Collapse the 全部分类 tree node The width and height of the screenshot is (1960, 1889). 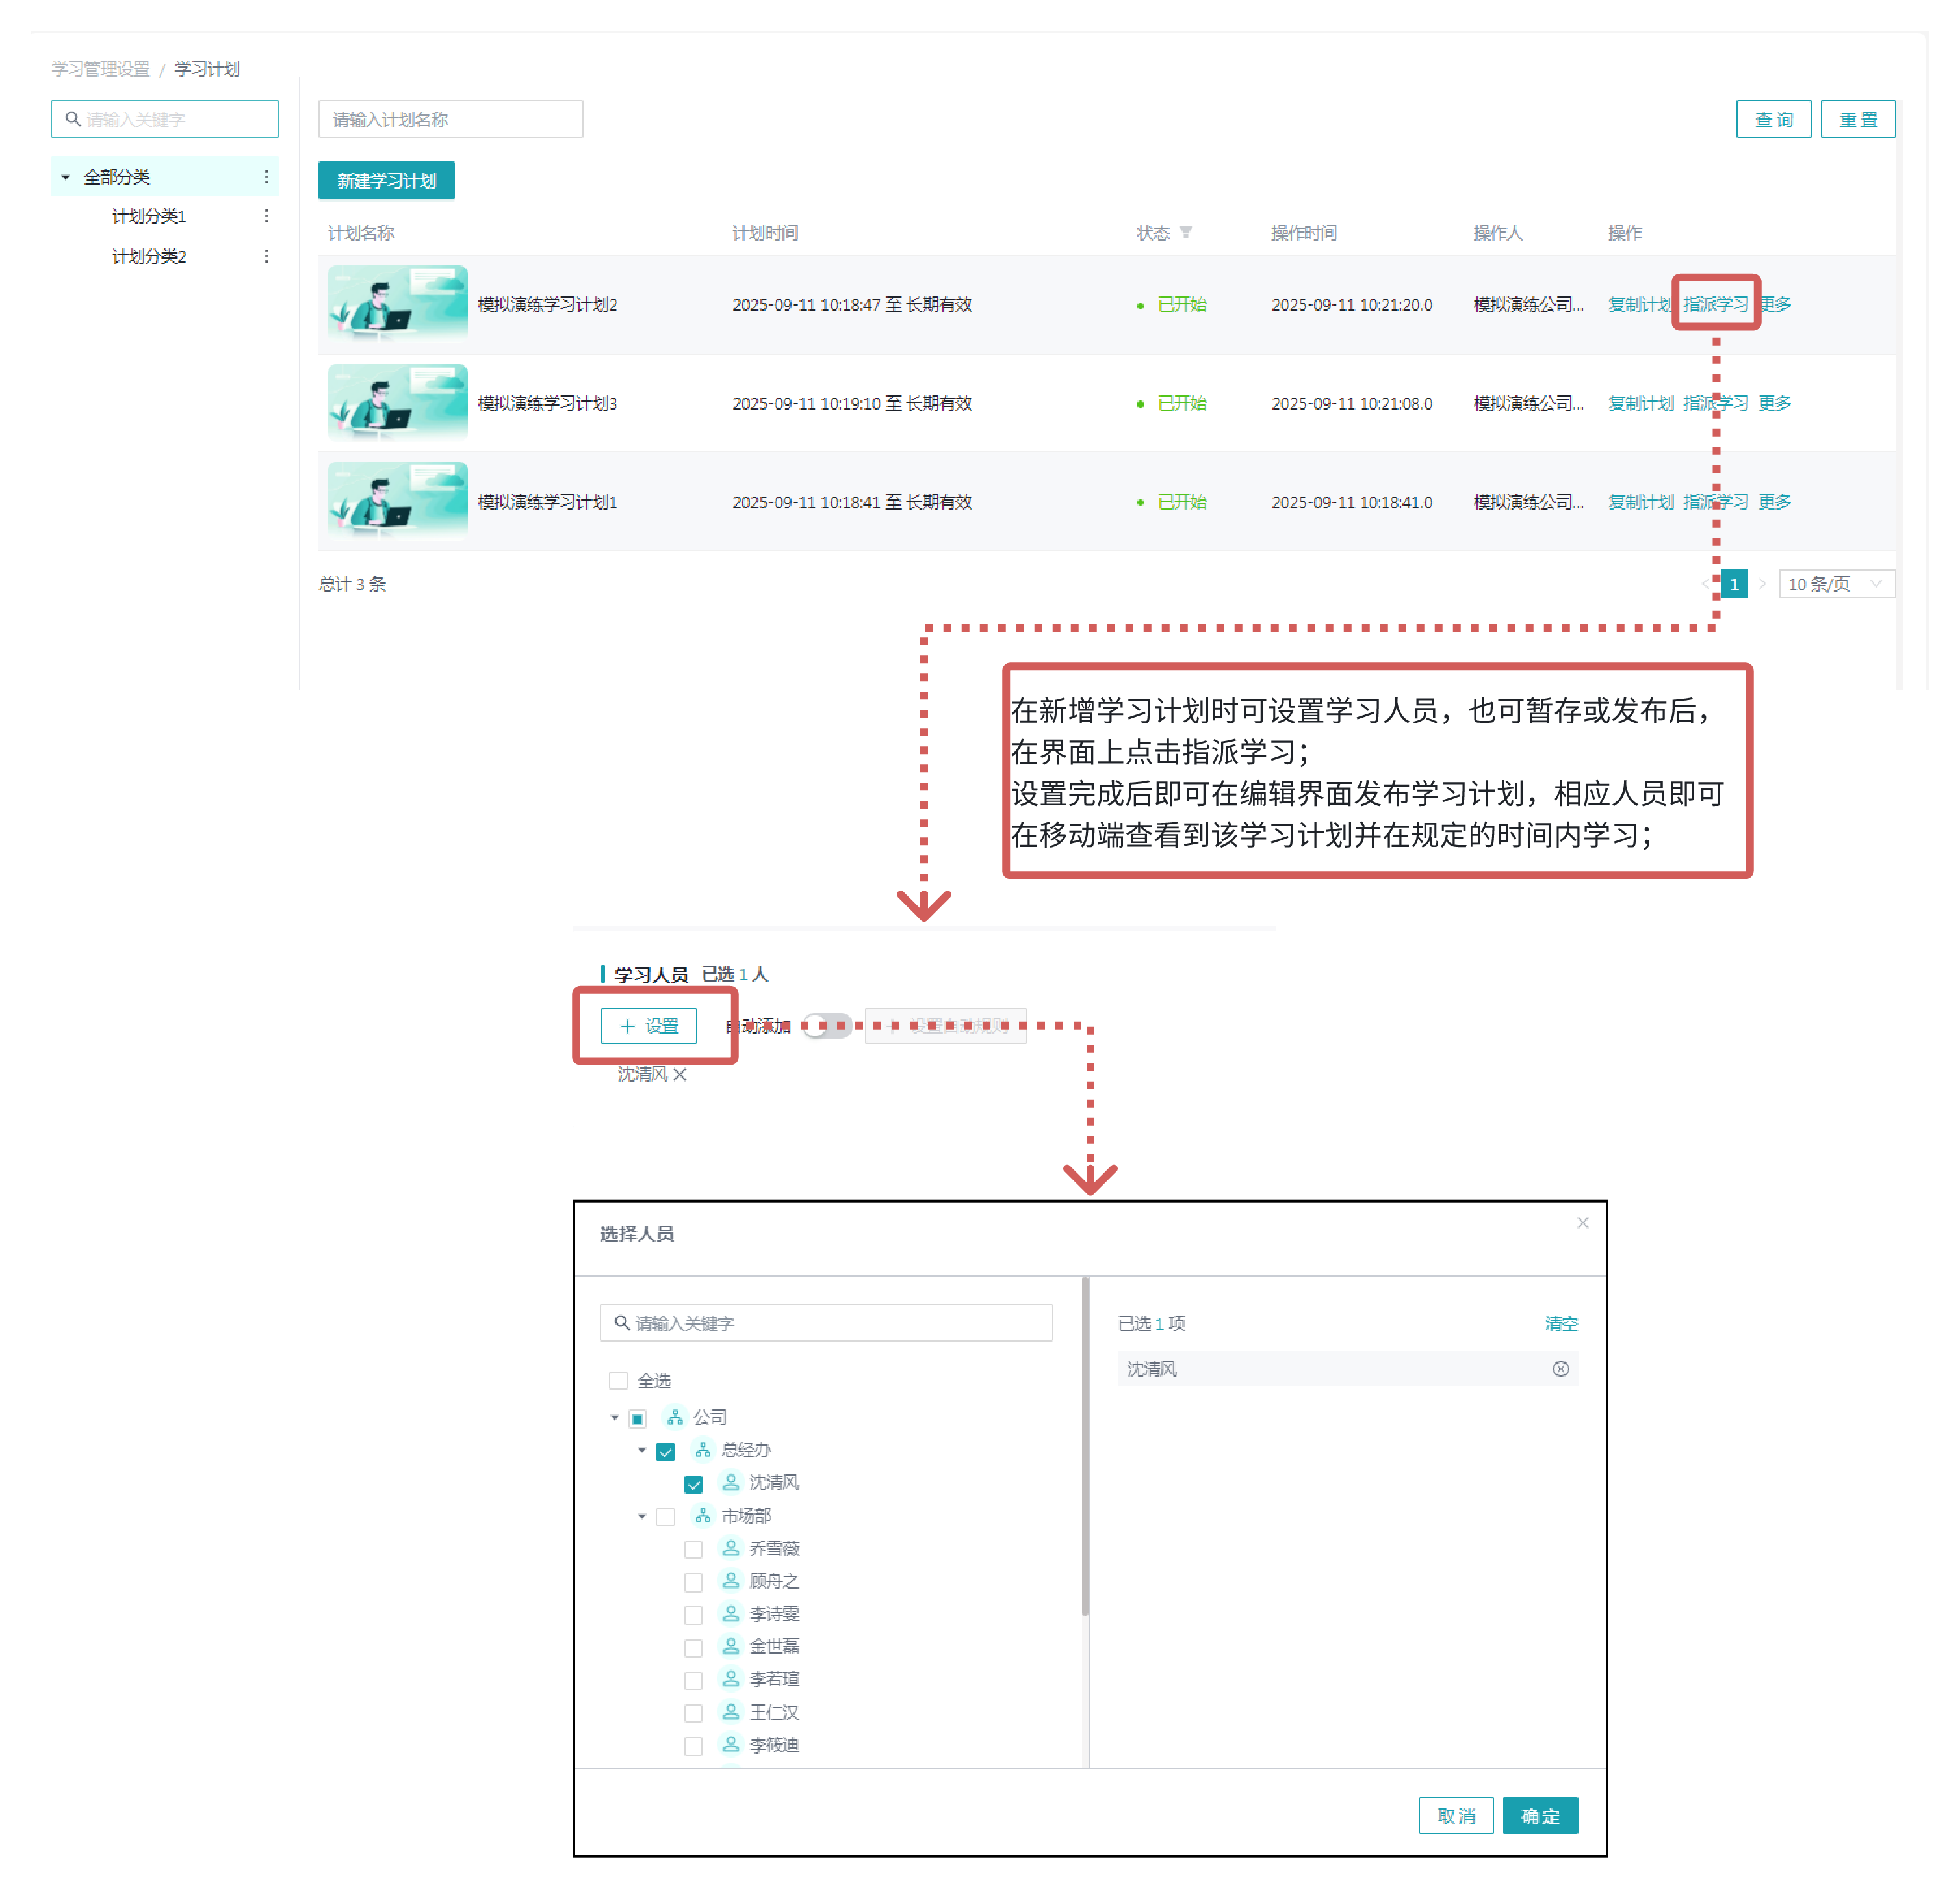point(66,177)
